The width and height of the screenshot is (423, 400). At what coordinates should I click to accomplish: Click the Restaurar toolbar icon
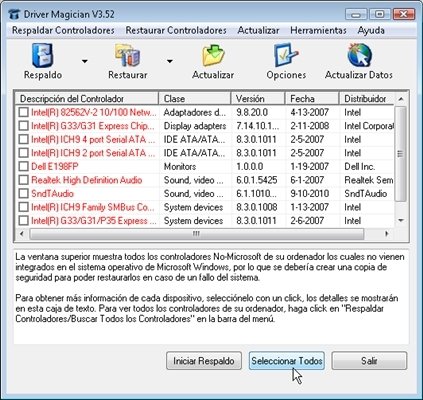(x=127, y=55)
